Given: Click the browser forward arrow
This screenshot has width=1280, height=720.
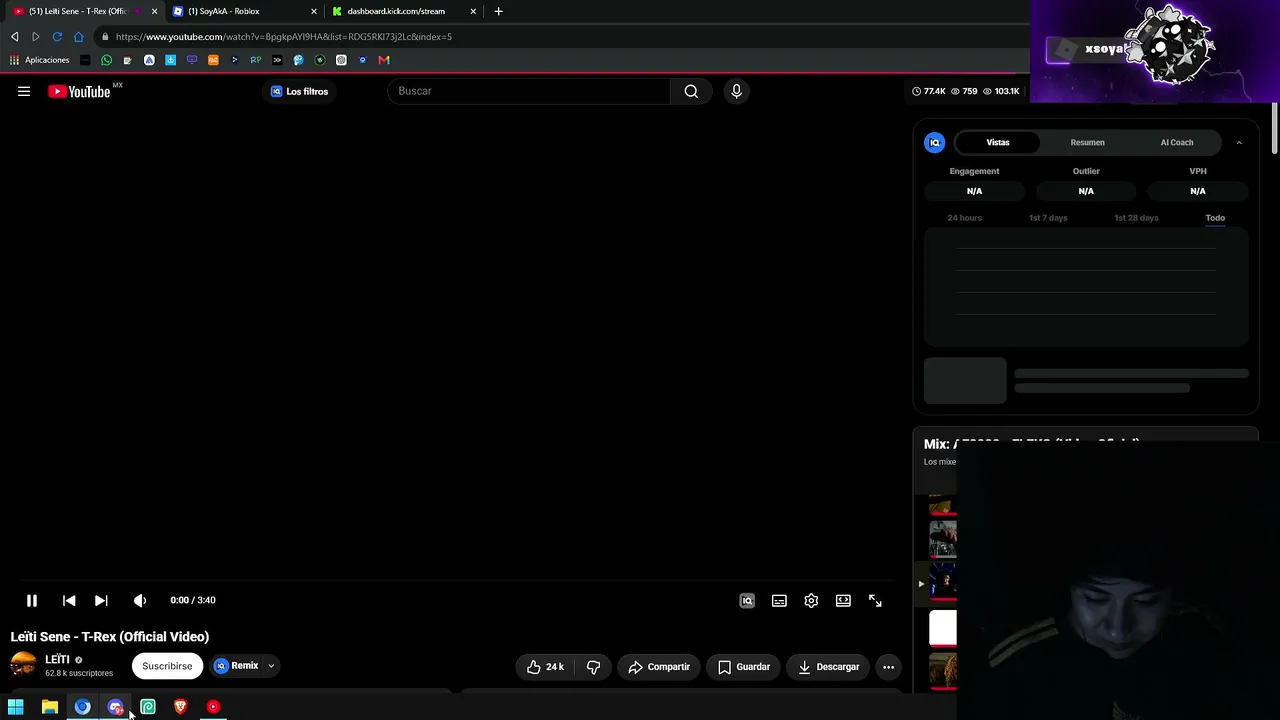Looking at the screenshot, I should pos(36,37).
